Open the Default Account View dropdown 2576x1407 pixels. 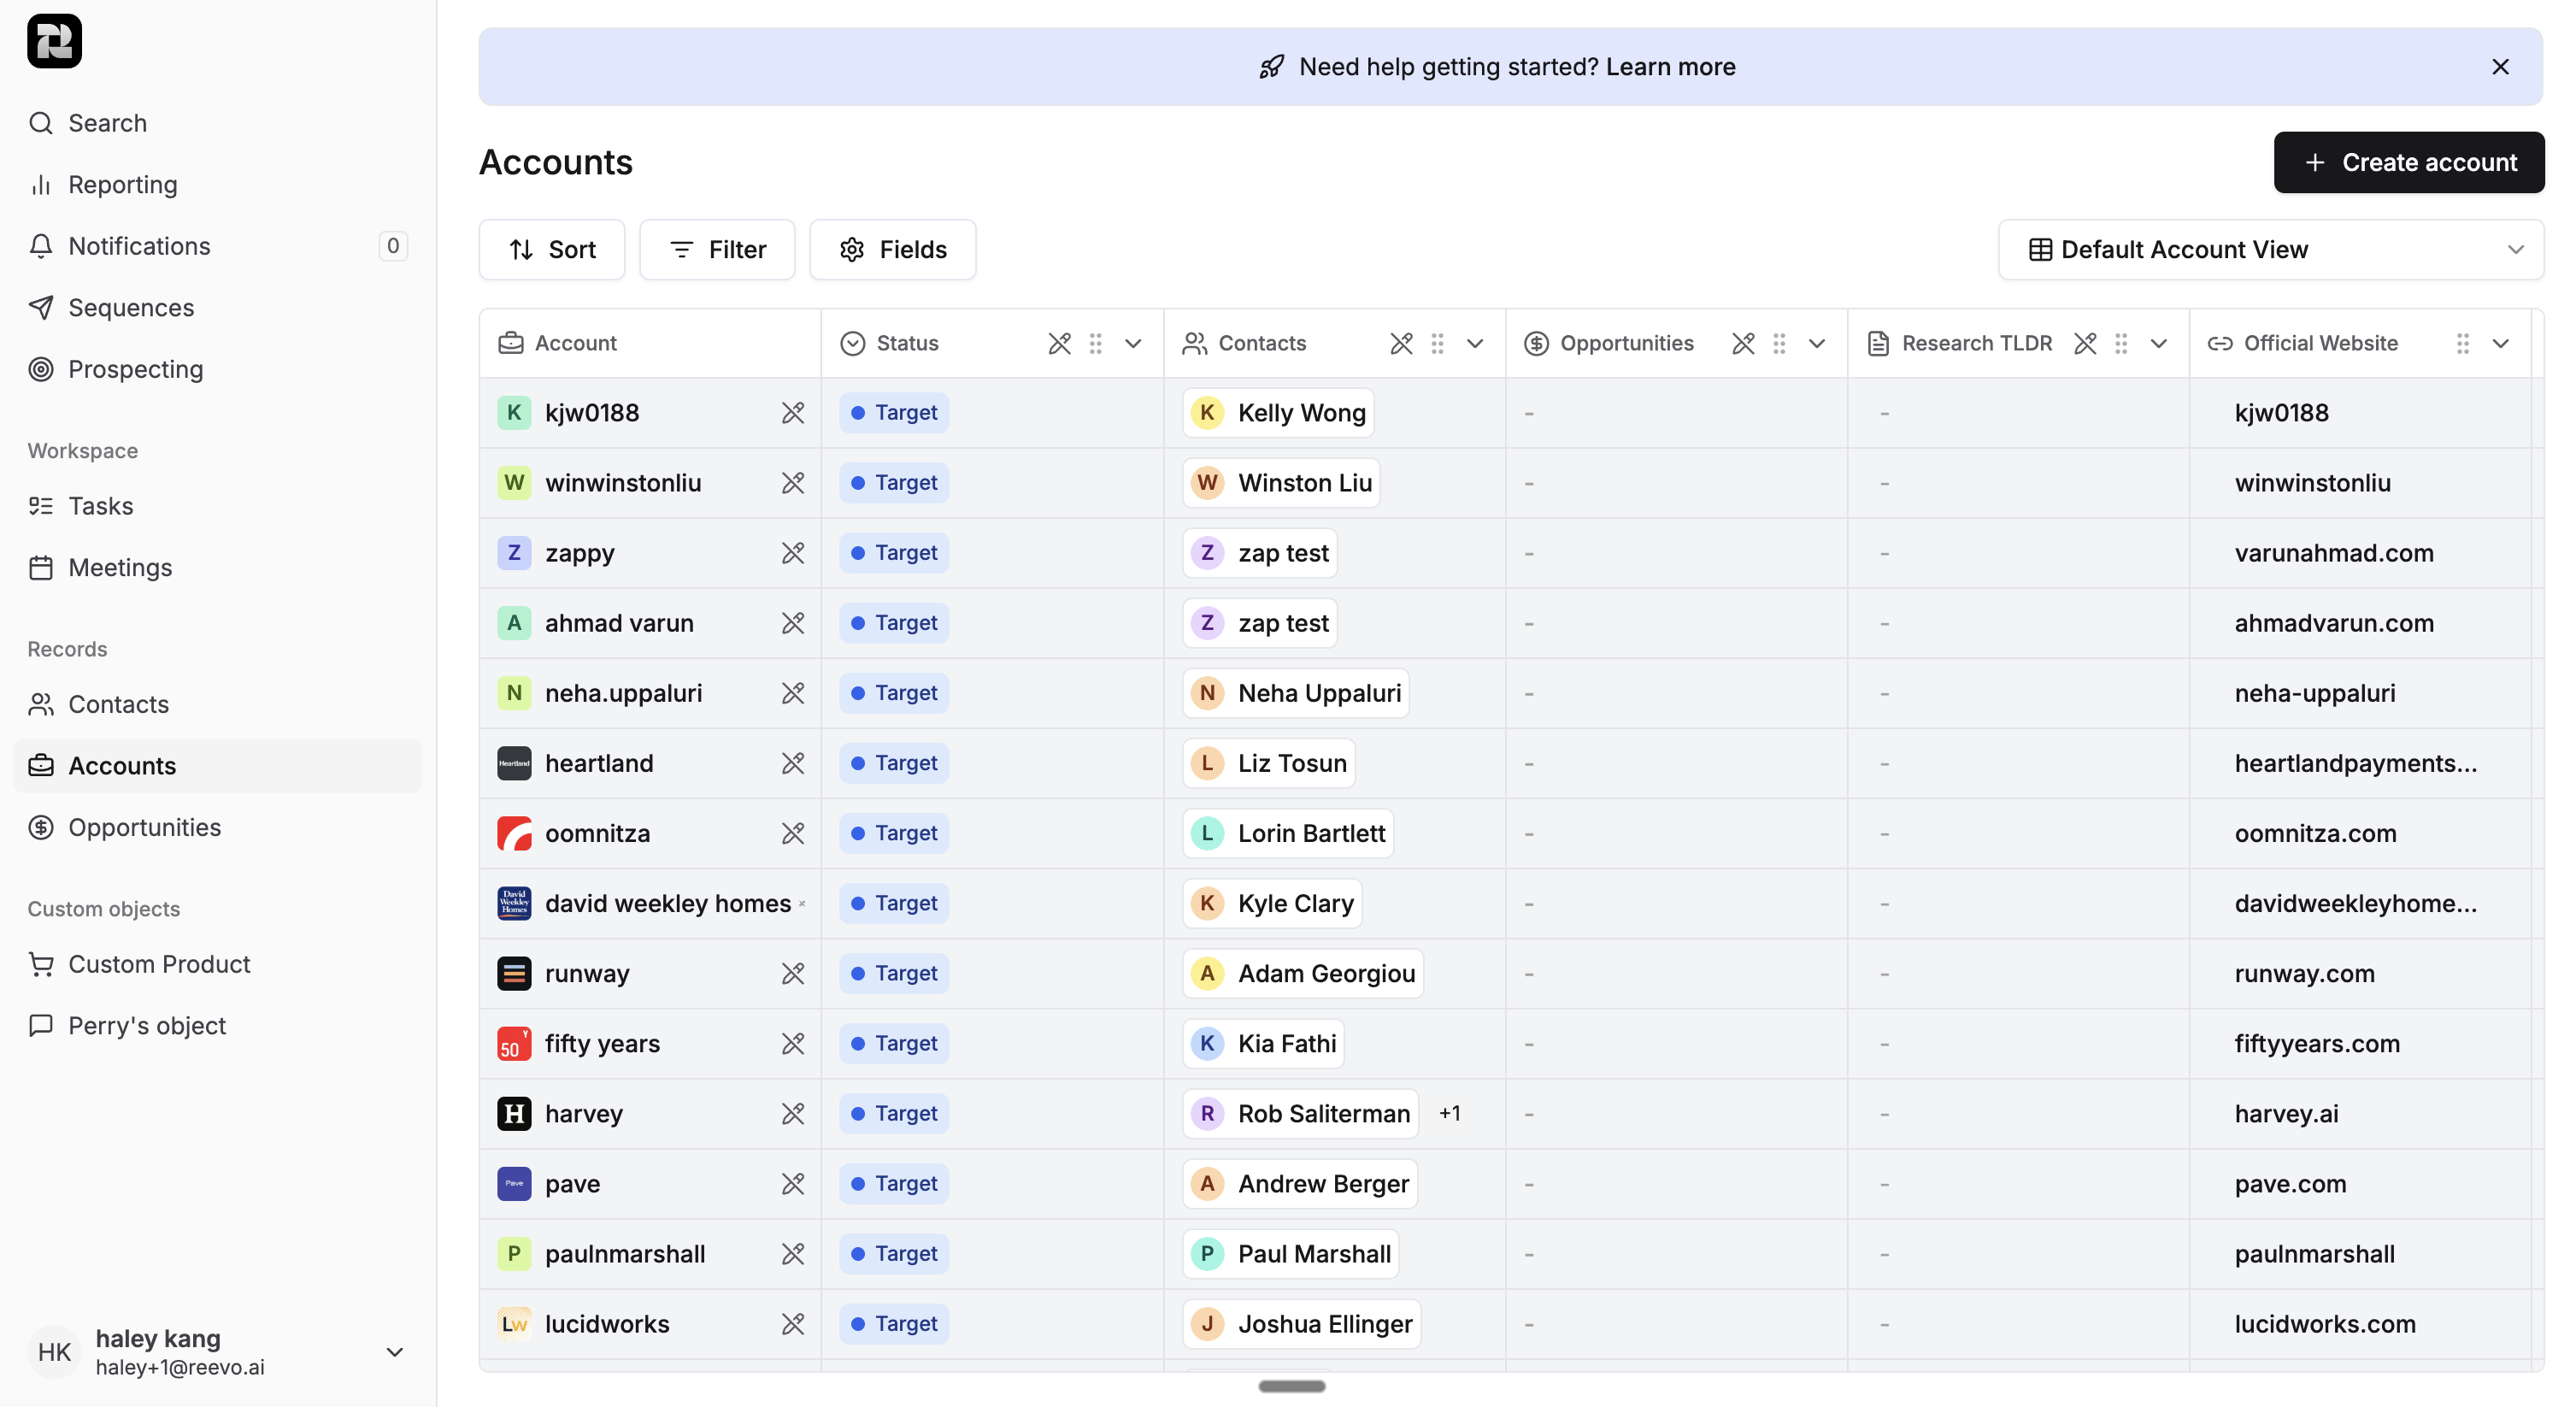point(2270,250)
